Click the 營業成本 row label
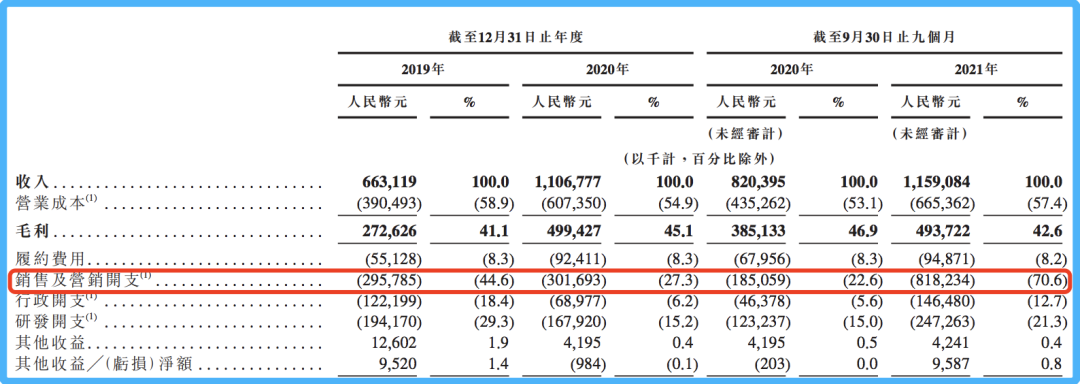Image resolution: width=1080 pixels, height=384 pixels. coord(55,203)
